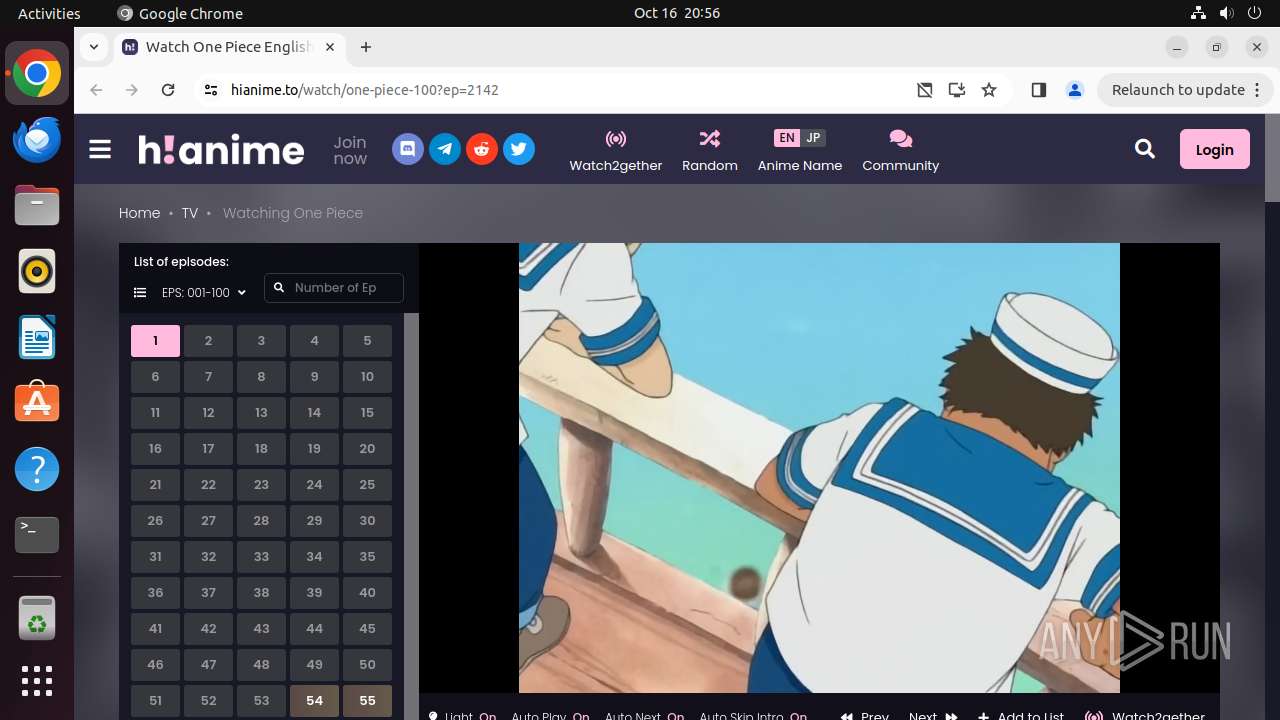Screen dimensions: 1280x720
Task: Open Rhythmbox from the dock
Action: point(37,271)
